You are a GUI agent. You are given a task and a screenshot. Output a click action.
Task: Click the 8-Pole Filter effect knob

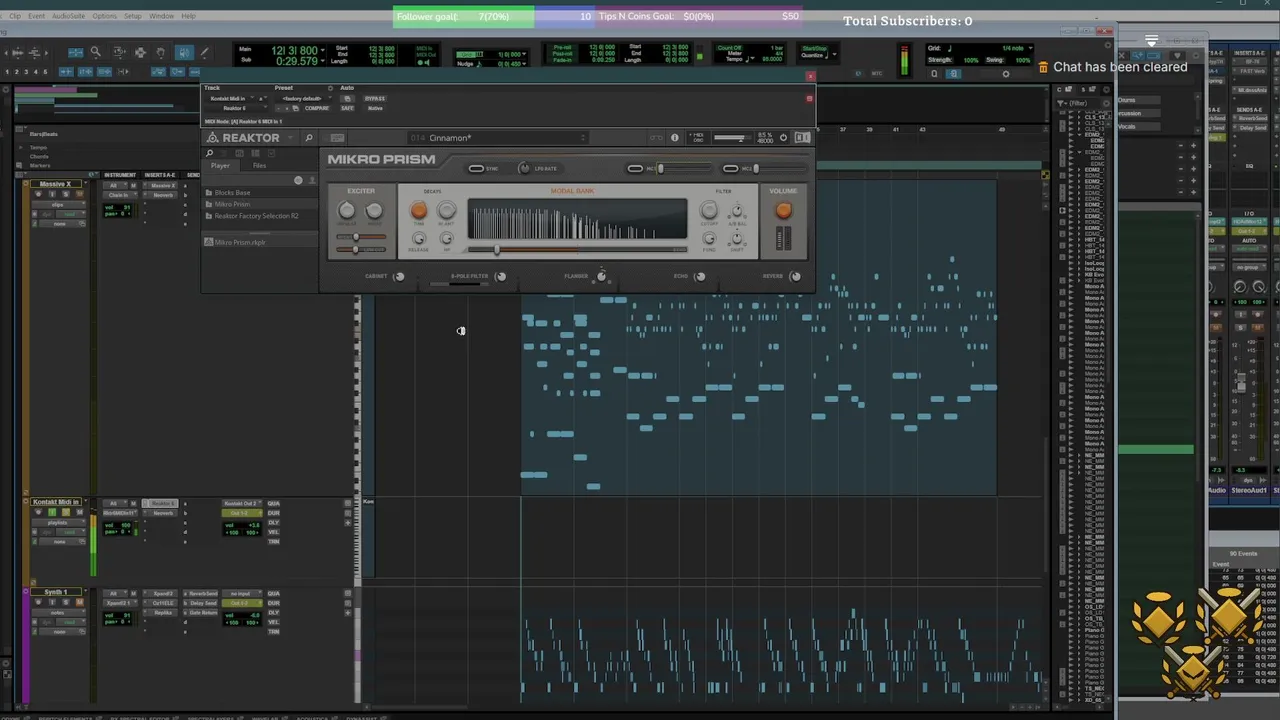click(500, 276)
